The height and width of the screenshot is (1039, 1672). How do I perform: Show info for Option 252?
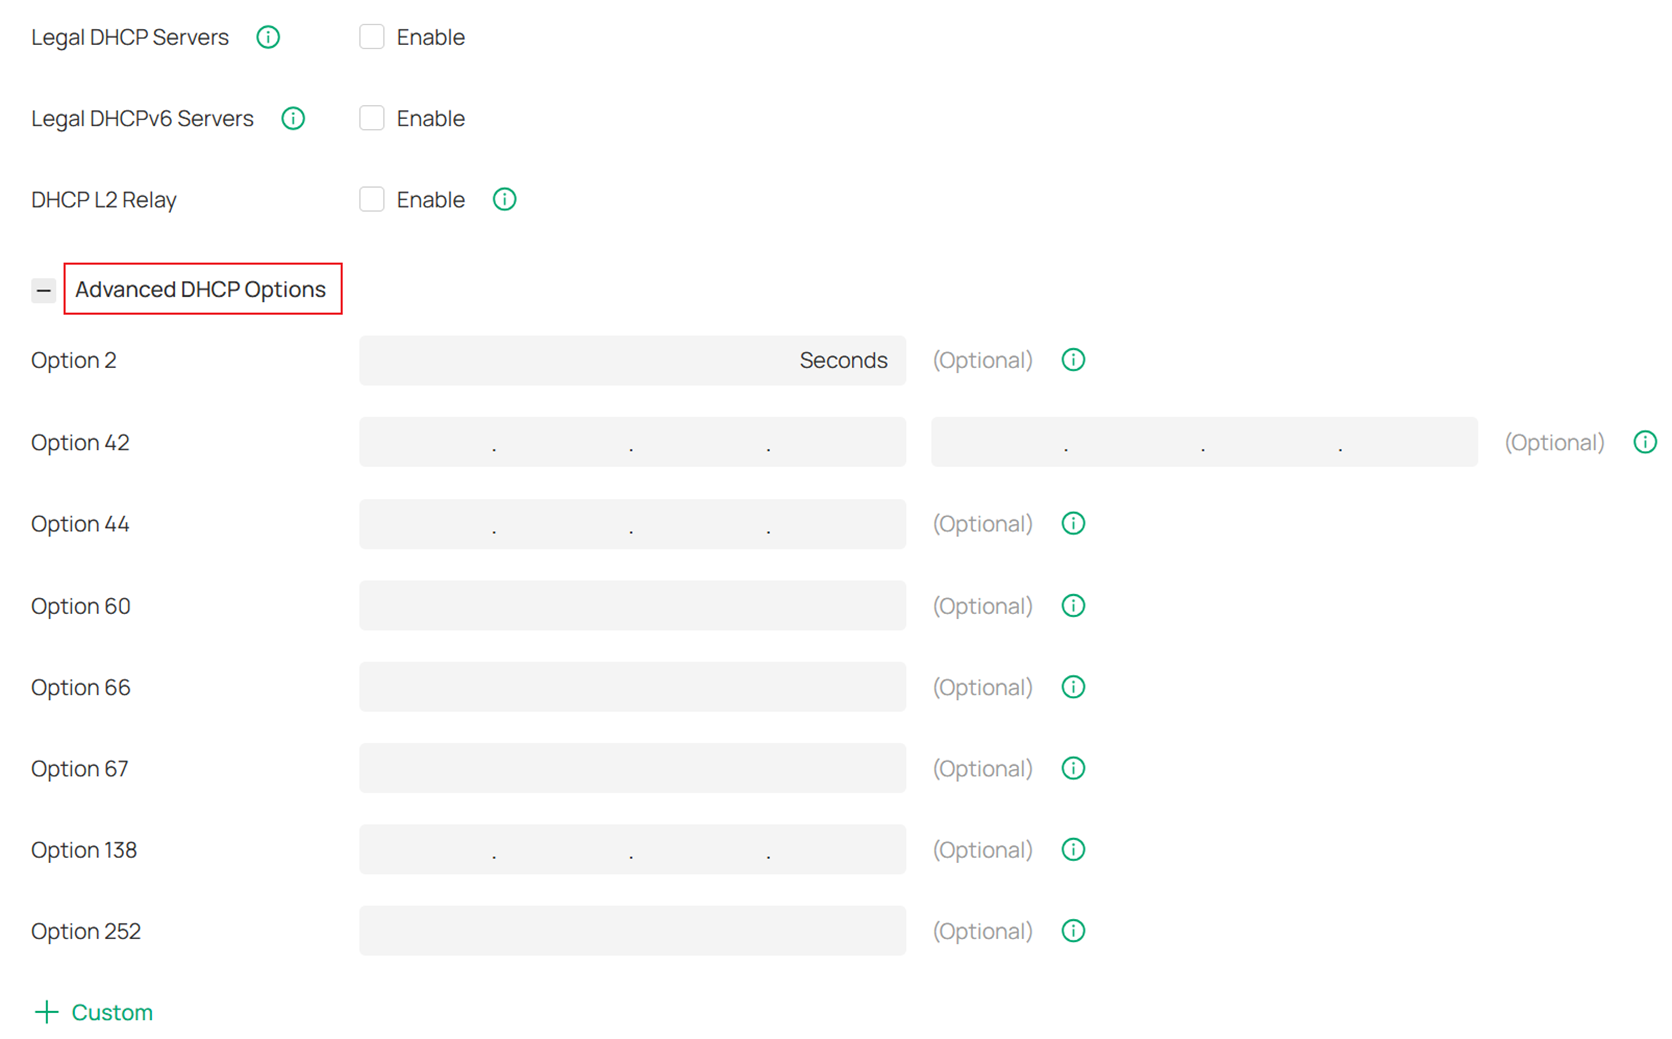(1072, 931)
